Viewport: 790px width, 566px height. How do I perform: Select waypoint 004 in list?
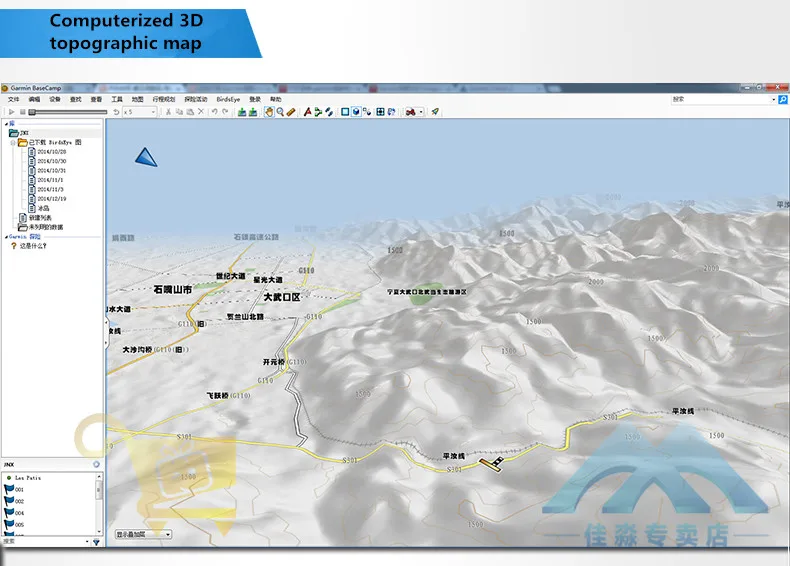(x=14, y=513)
